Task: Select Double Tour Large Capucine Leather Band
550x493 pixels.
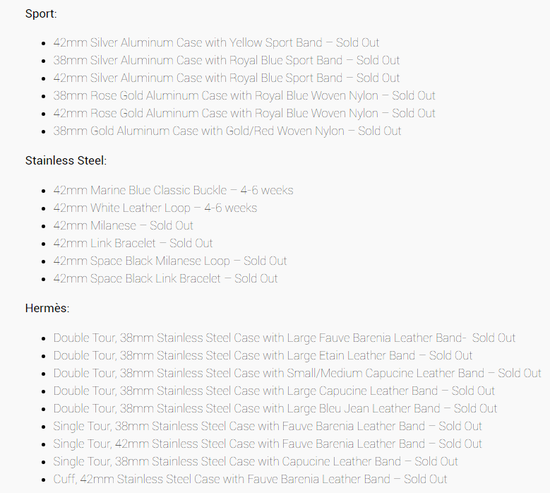Action: [274, 391]
